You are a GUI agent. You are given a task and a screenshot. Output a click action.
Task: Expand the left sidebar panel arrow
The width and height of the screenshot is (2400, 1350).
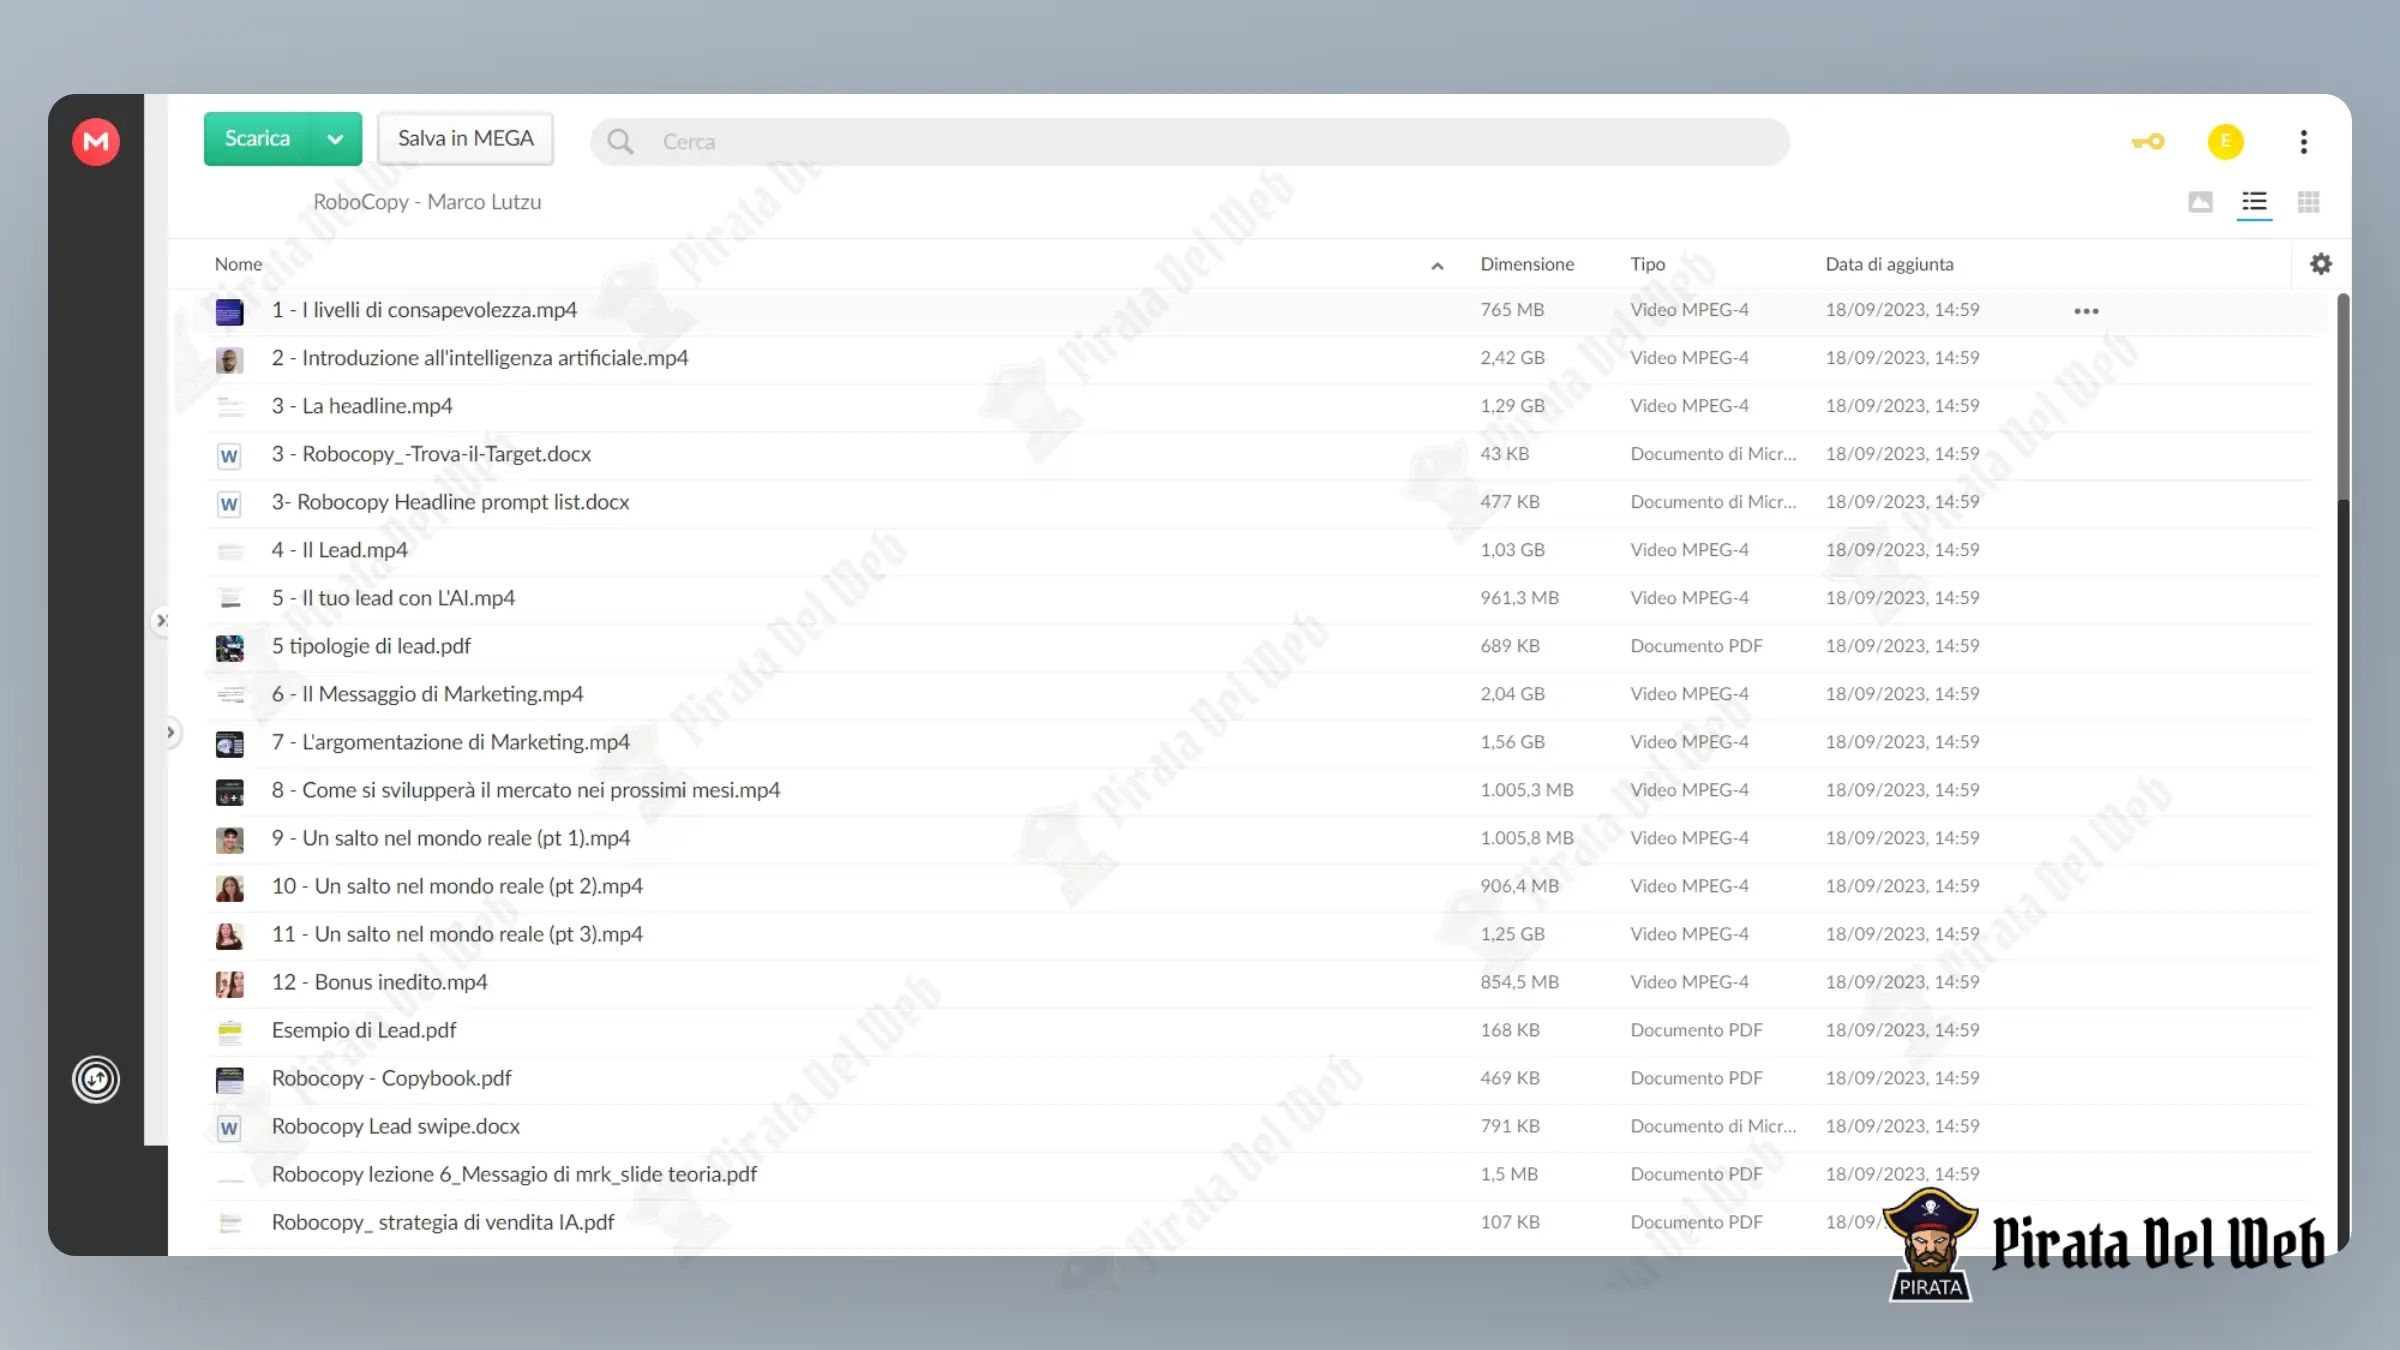point(171,733)
